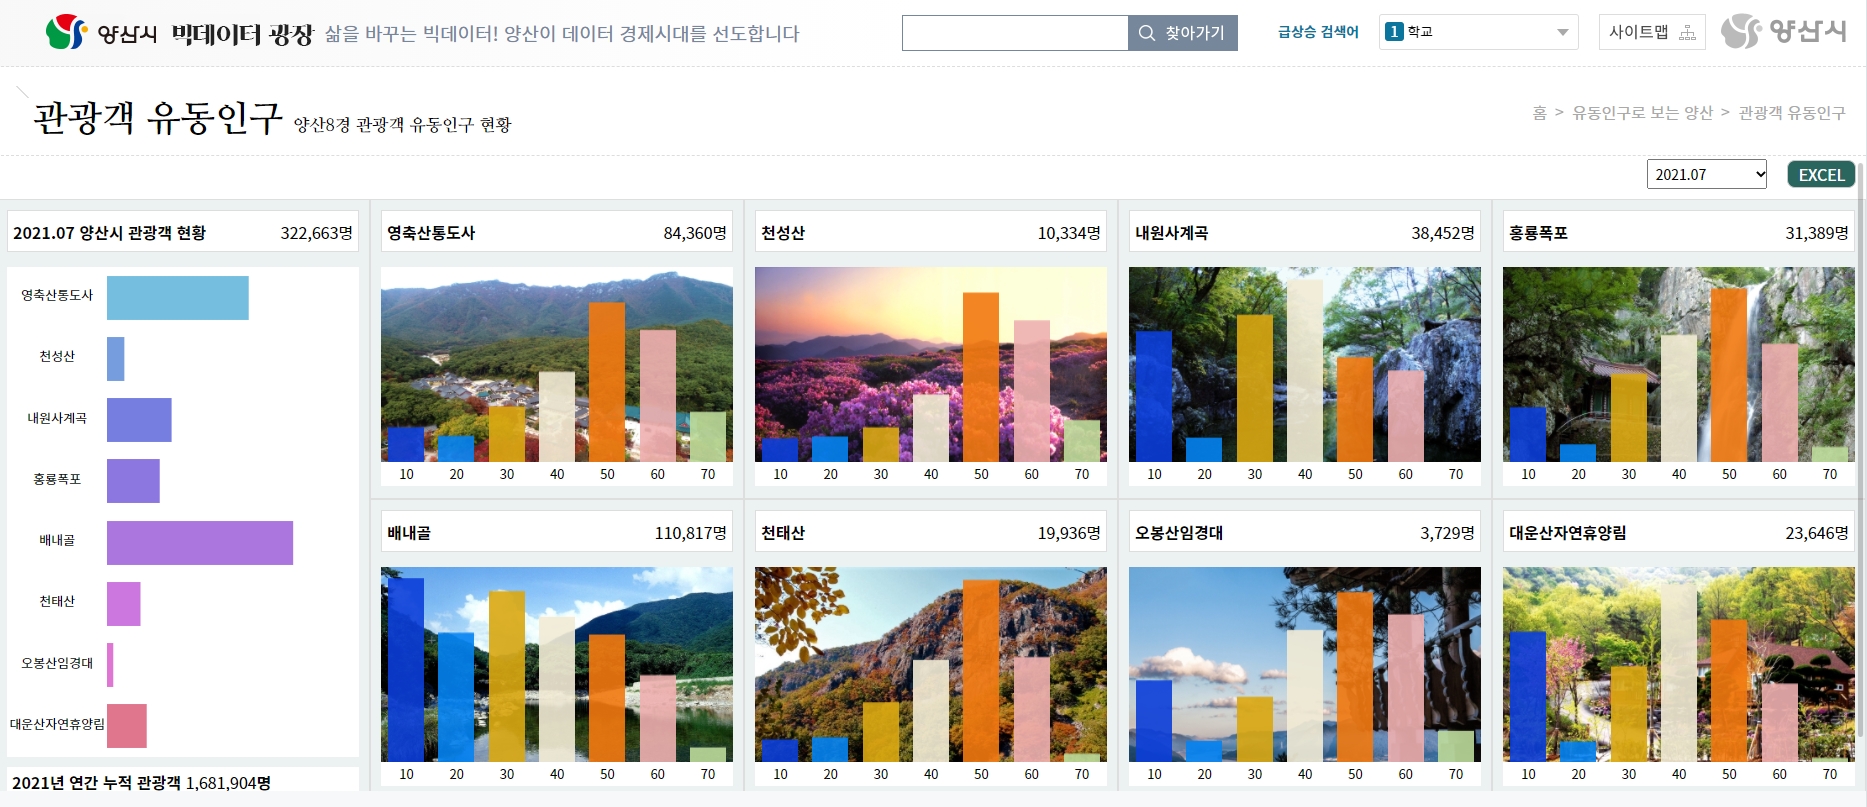
Task: Click the 오봉산임경대 card title
Action: [1179, 533]
